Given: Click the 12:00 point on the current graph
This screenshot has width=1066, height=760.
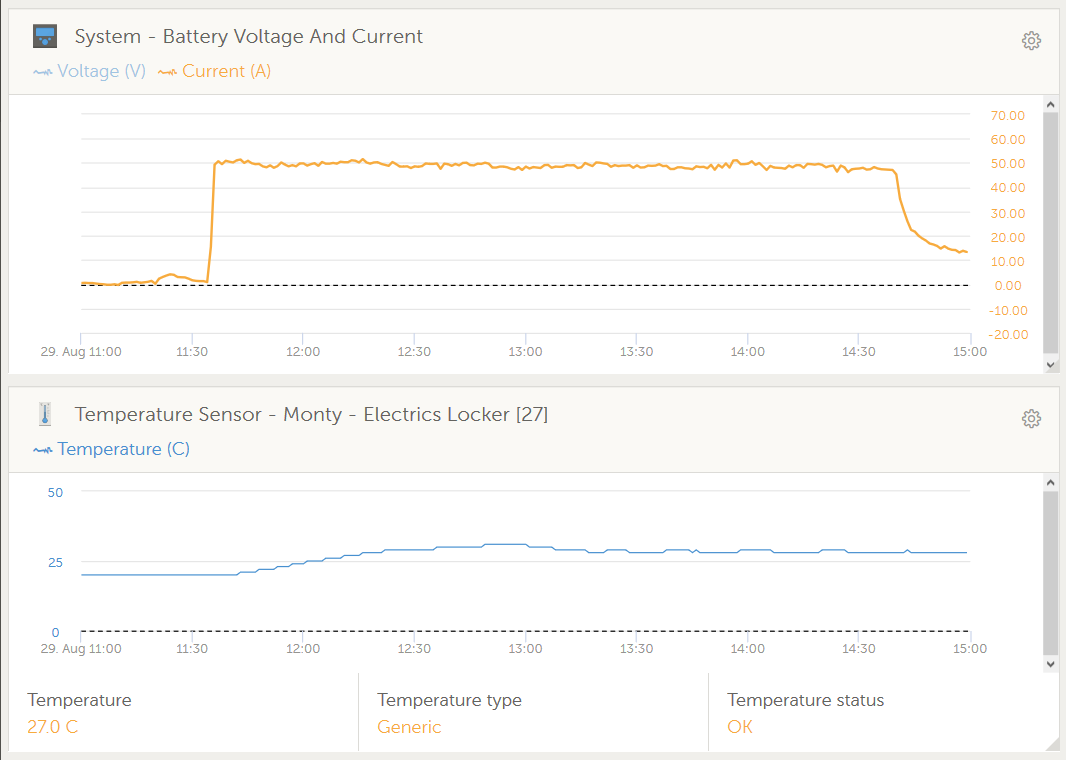Looking at the screenshot, I should tap(303, 164).
